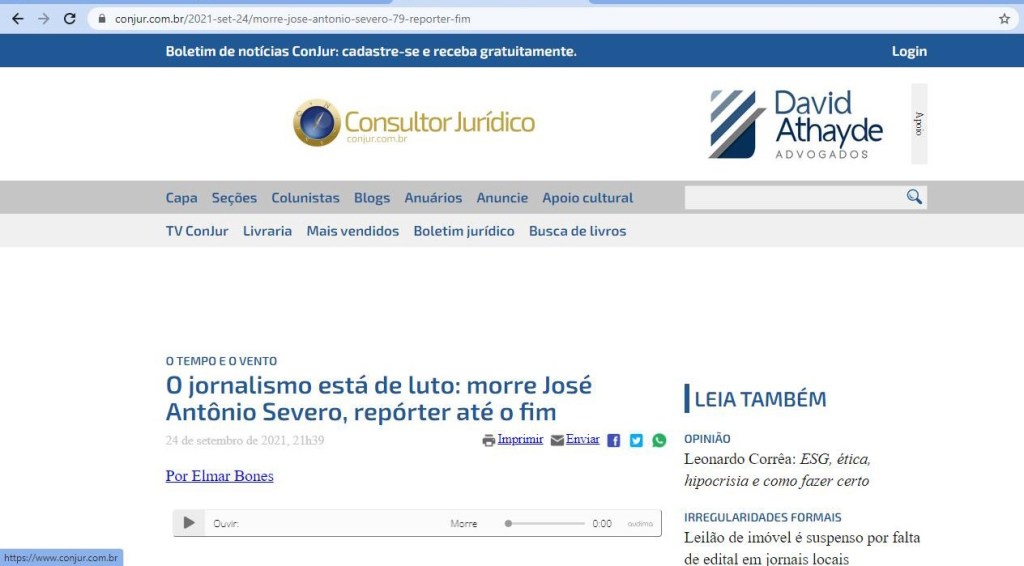Screen dimensions: 1024x566
Task: Click the Login link
Action: tap(909, 51)
